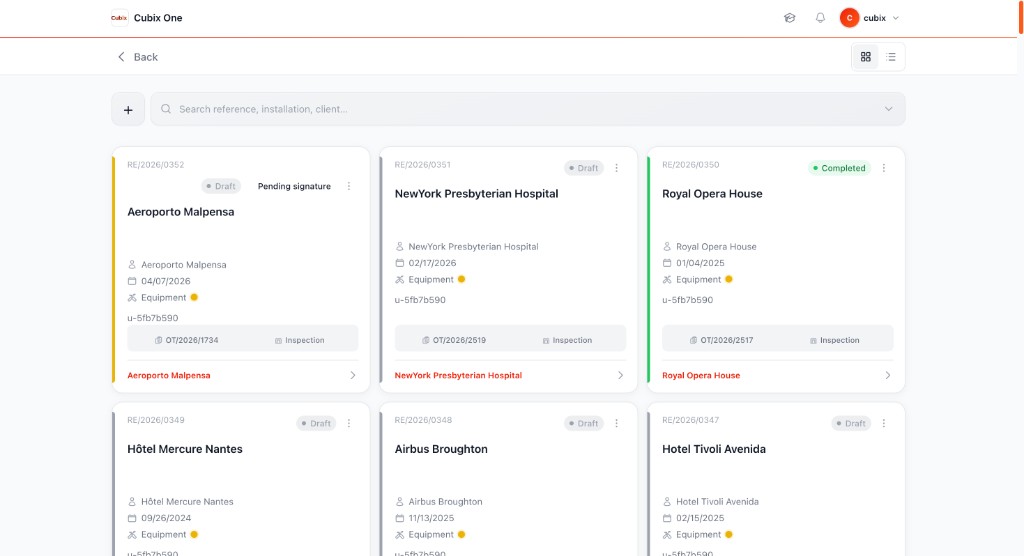Switch to grid card view
This screenshot has height=556, width=1024.
point(866,57)
